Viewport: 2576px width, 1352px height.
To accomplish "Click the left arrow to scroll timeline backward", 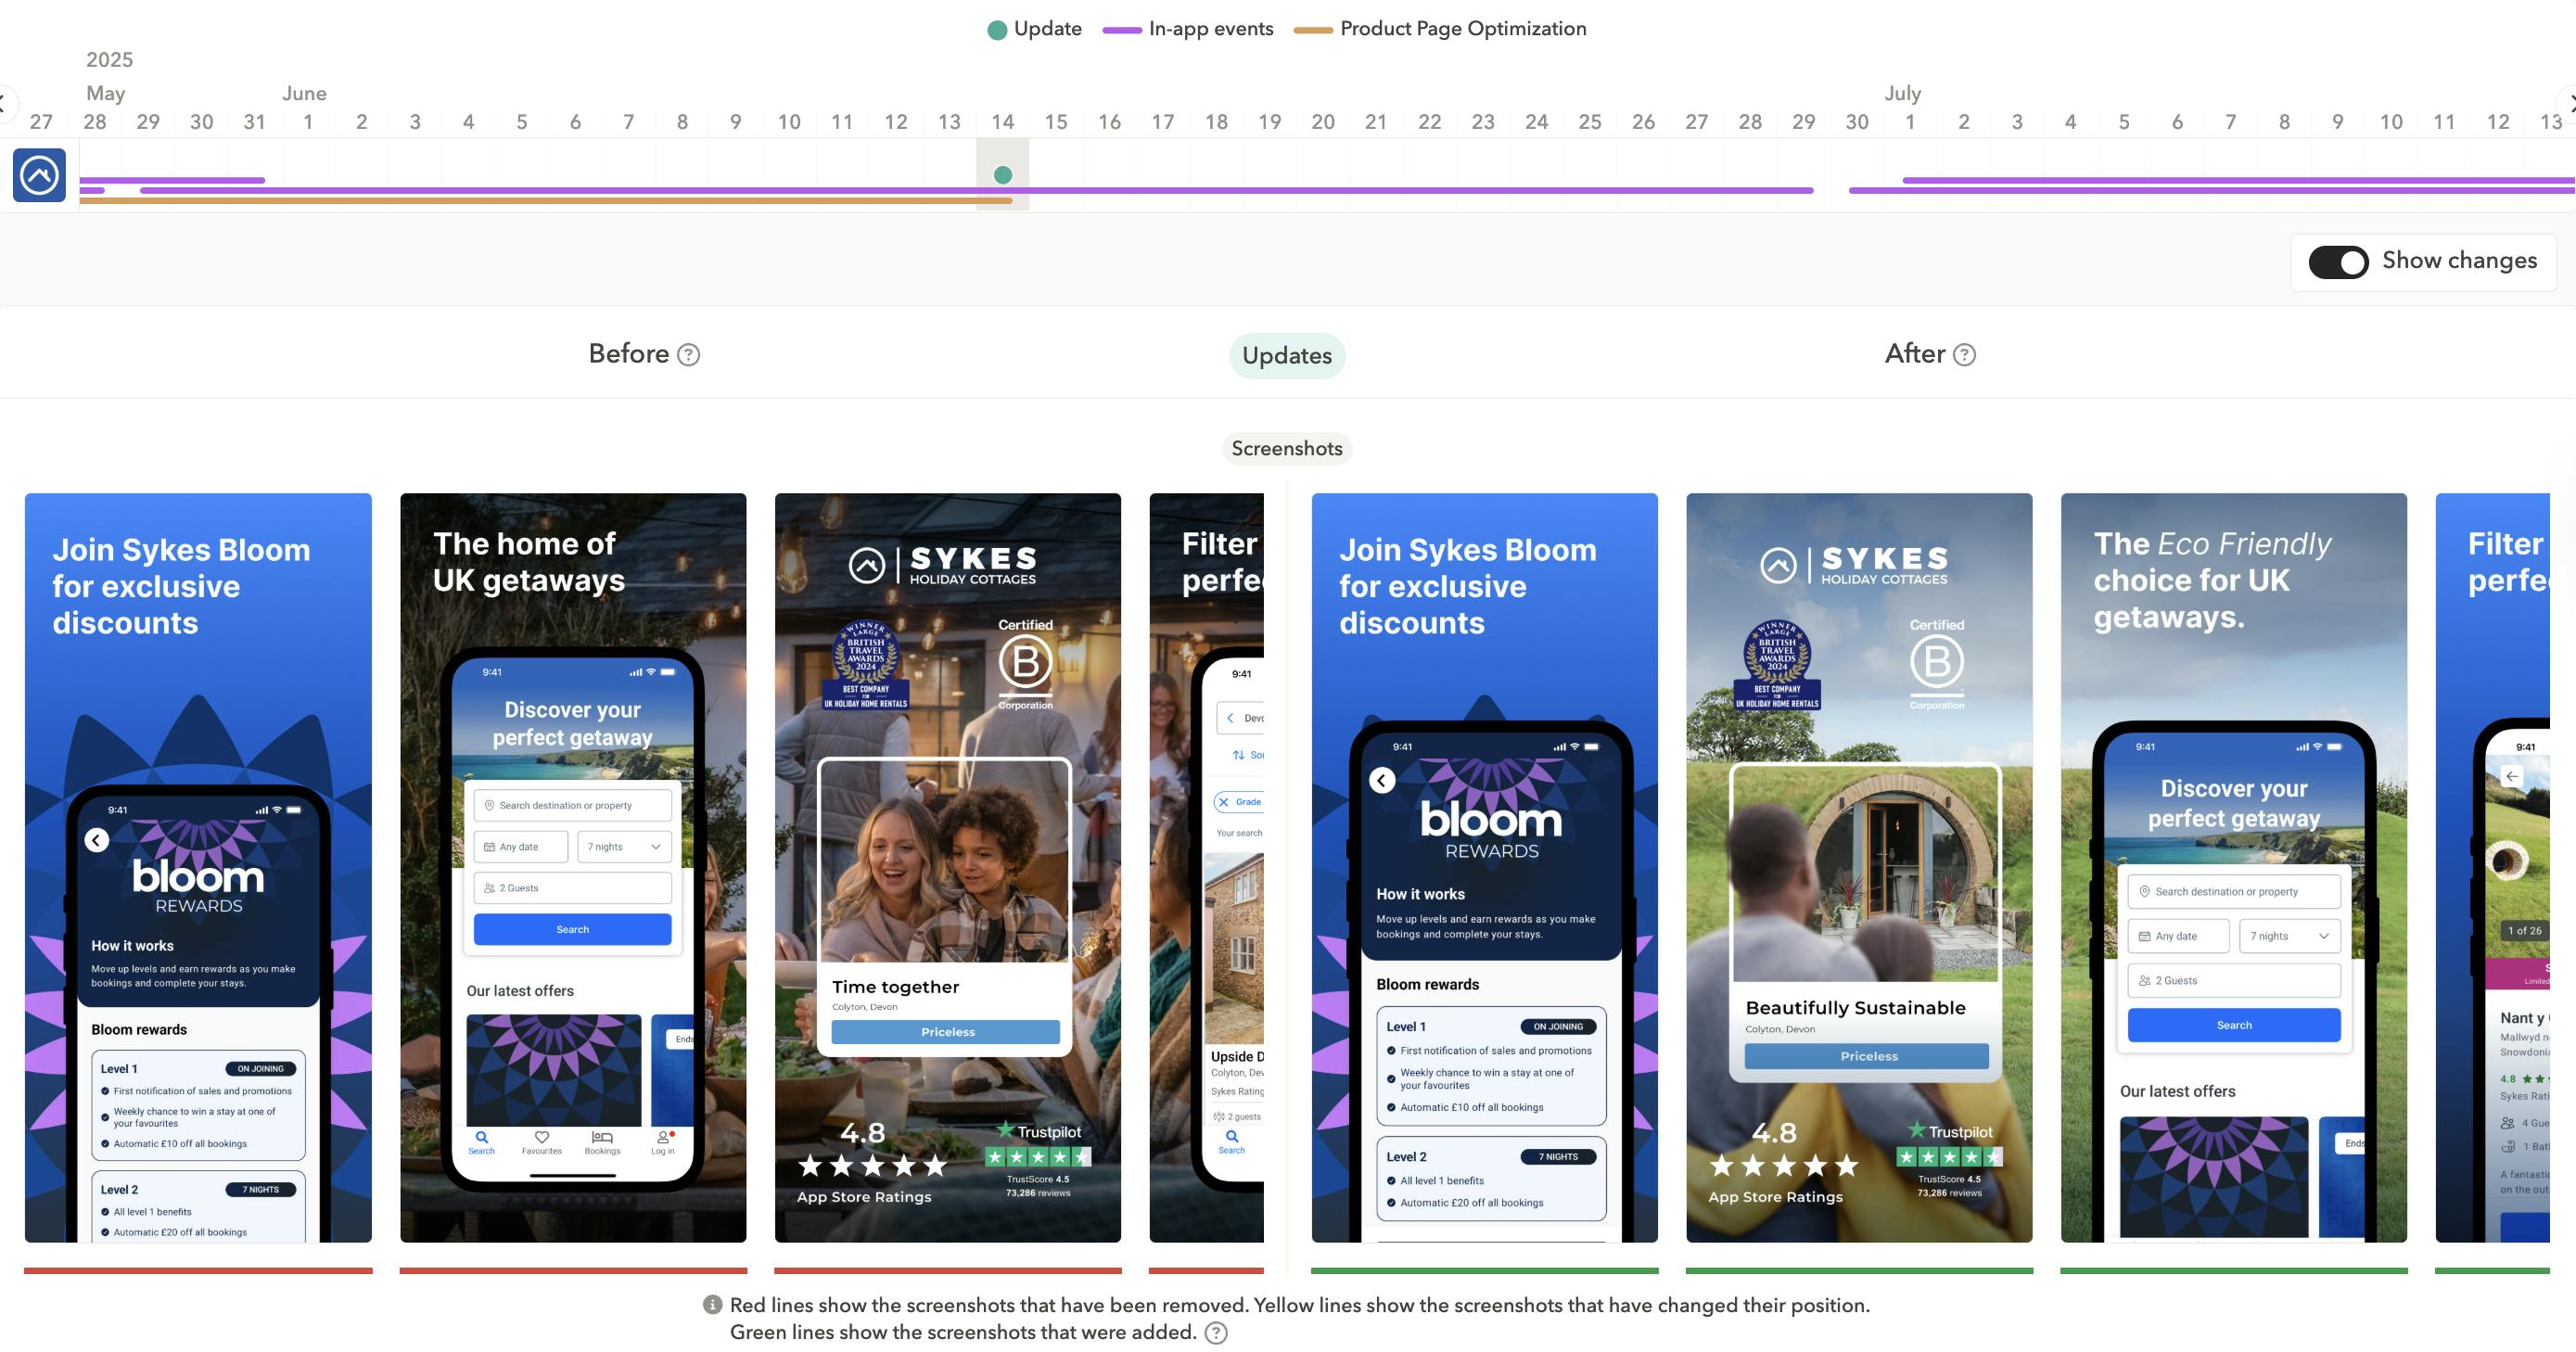I will (x=3, y=103).
